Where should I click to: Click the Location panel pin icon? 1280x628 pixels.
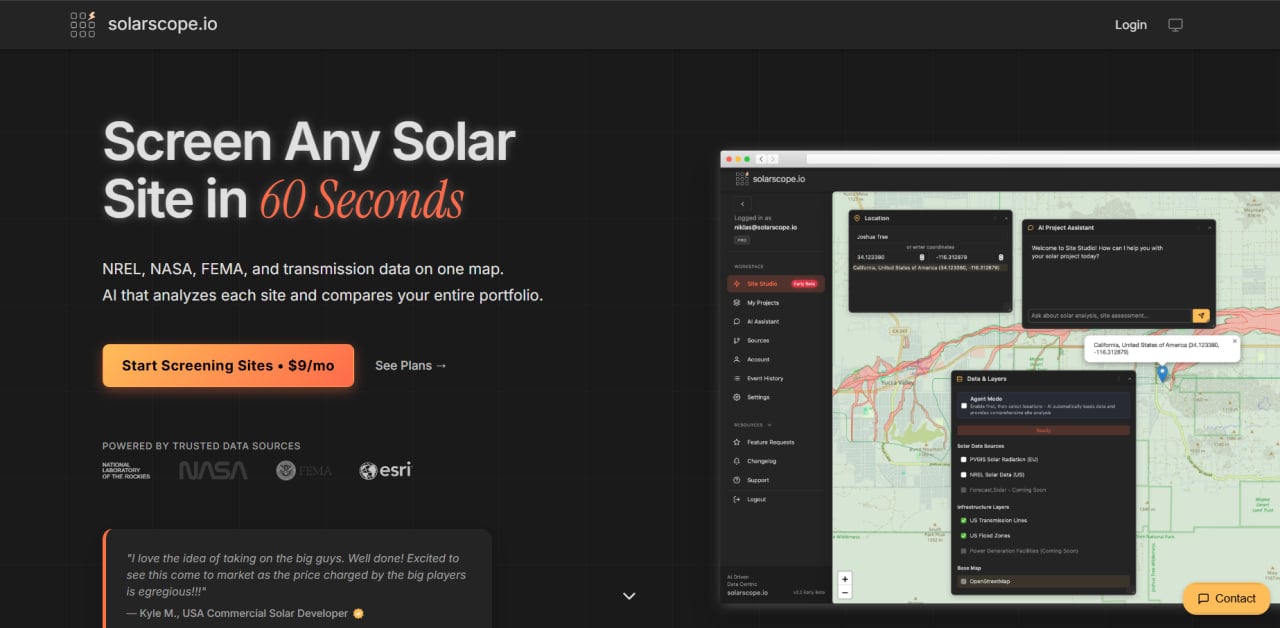tap(857, 218)
